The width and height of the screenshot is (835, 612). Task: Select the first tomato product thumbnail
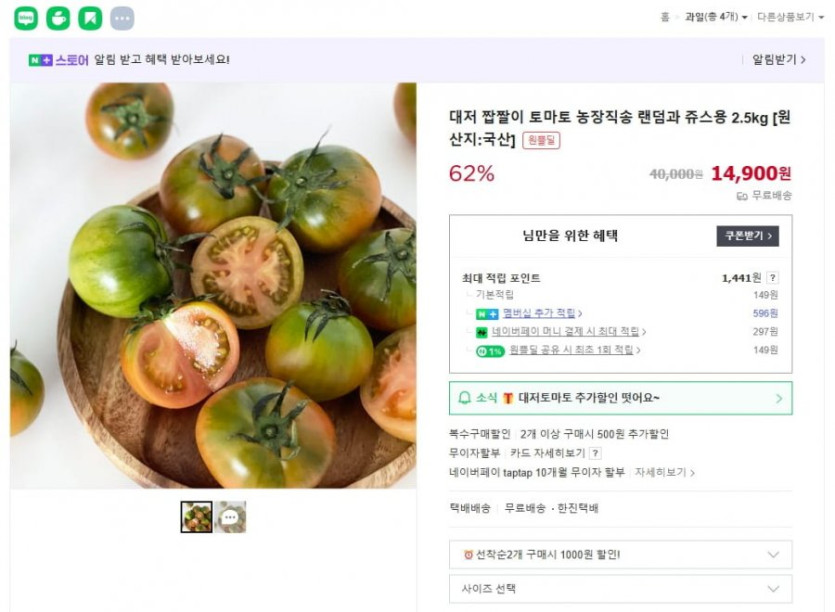pos(196,517)
